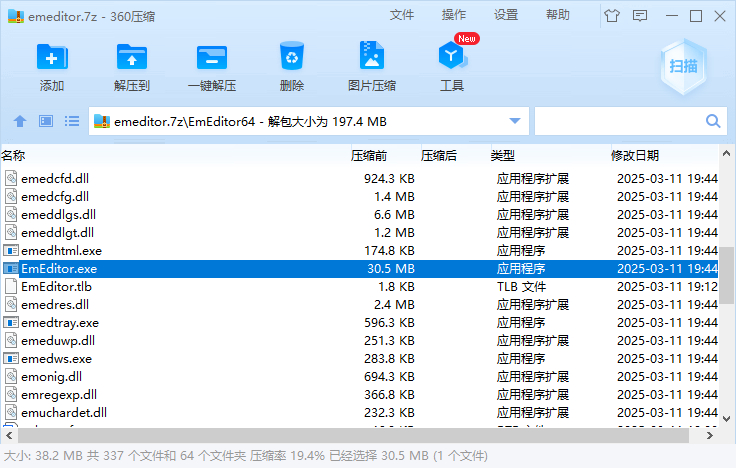Click the 扫描 (Scan) hexagon button

pos(683,66)
